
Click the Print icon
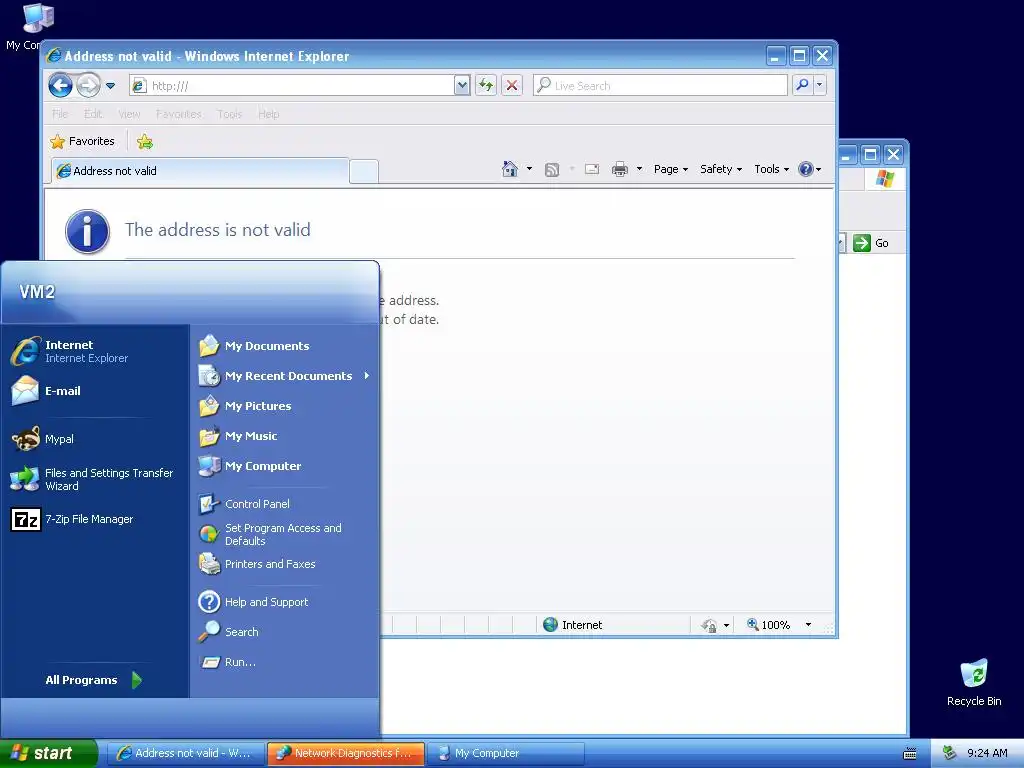619,169
